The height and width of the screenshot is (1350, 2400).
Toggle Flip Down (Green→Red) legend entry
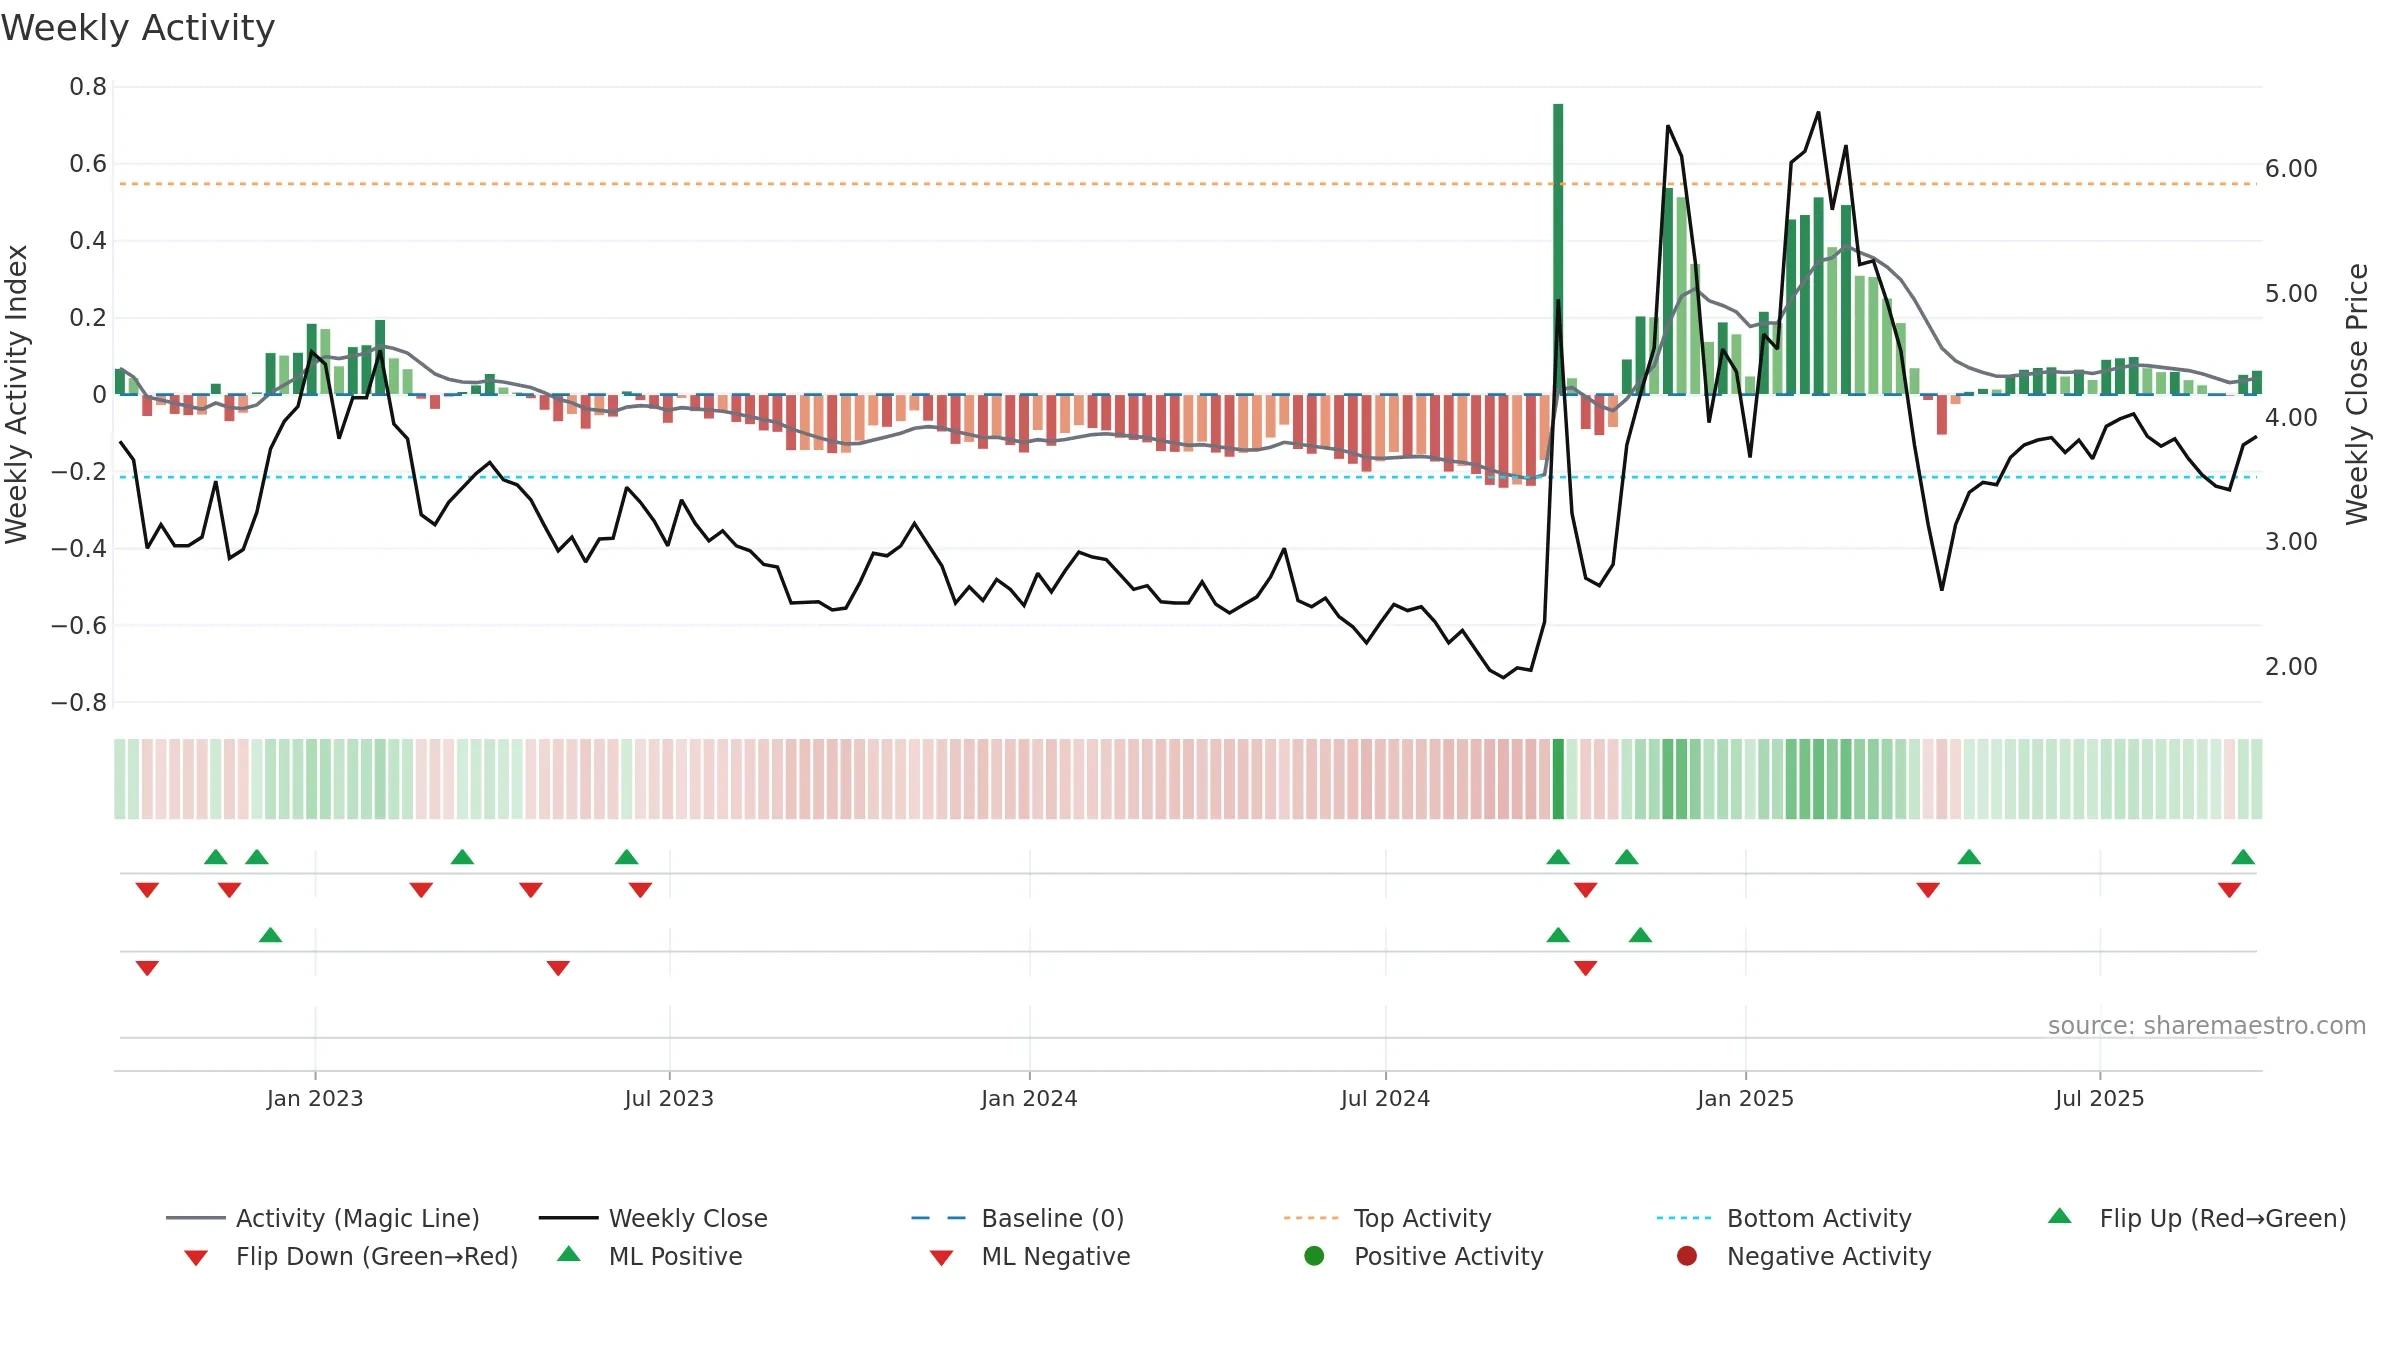350,1256
